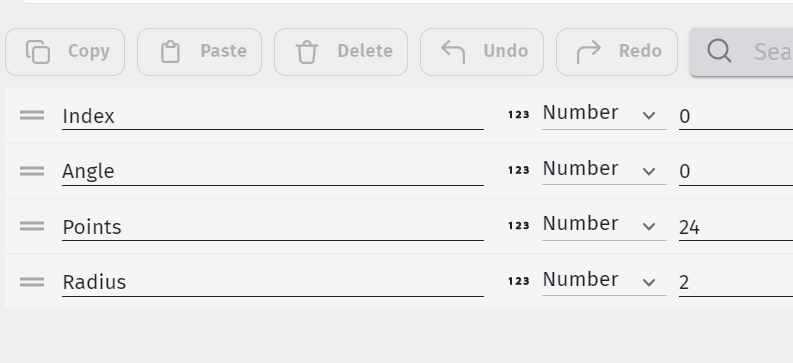Viewport: 793px width, 363px height.
Task: Grab the Angle row drag handle
Action: pyautogui.click(x=32, y=171)
